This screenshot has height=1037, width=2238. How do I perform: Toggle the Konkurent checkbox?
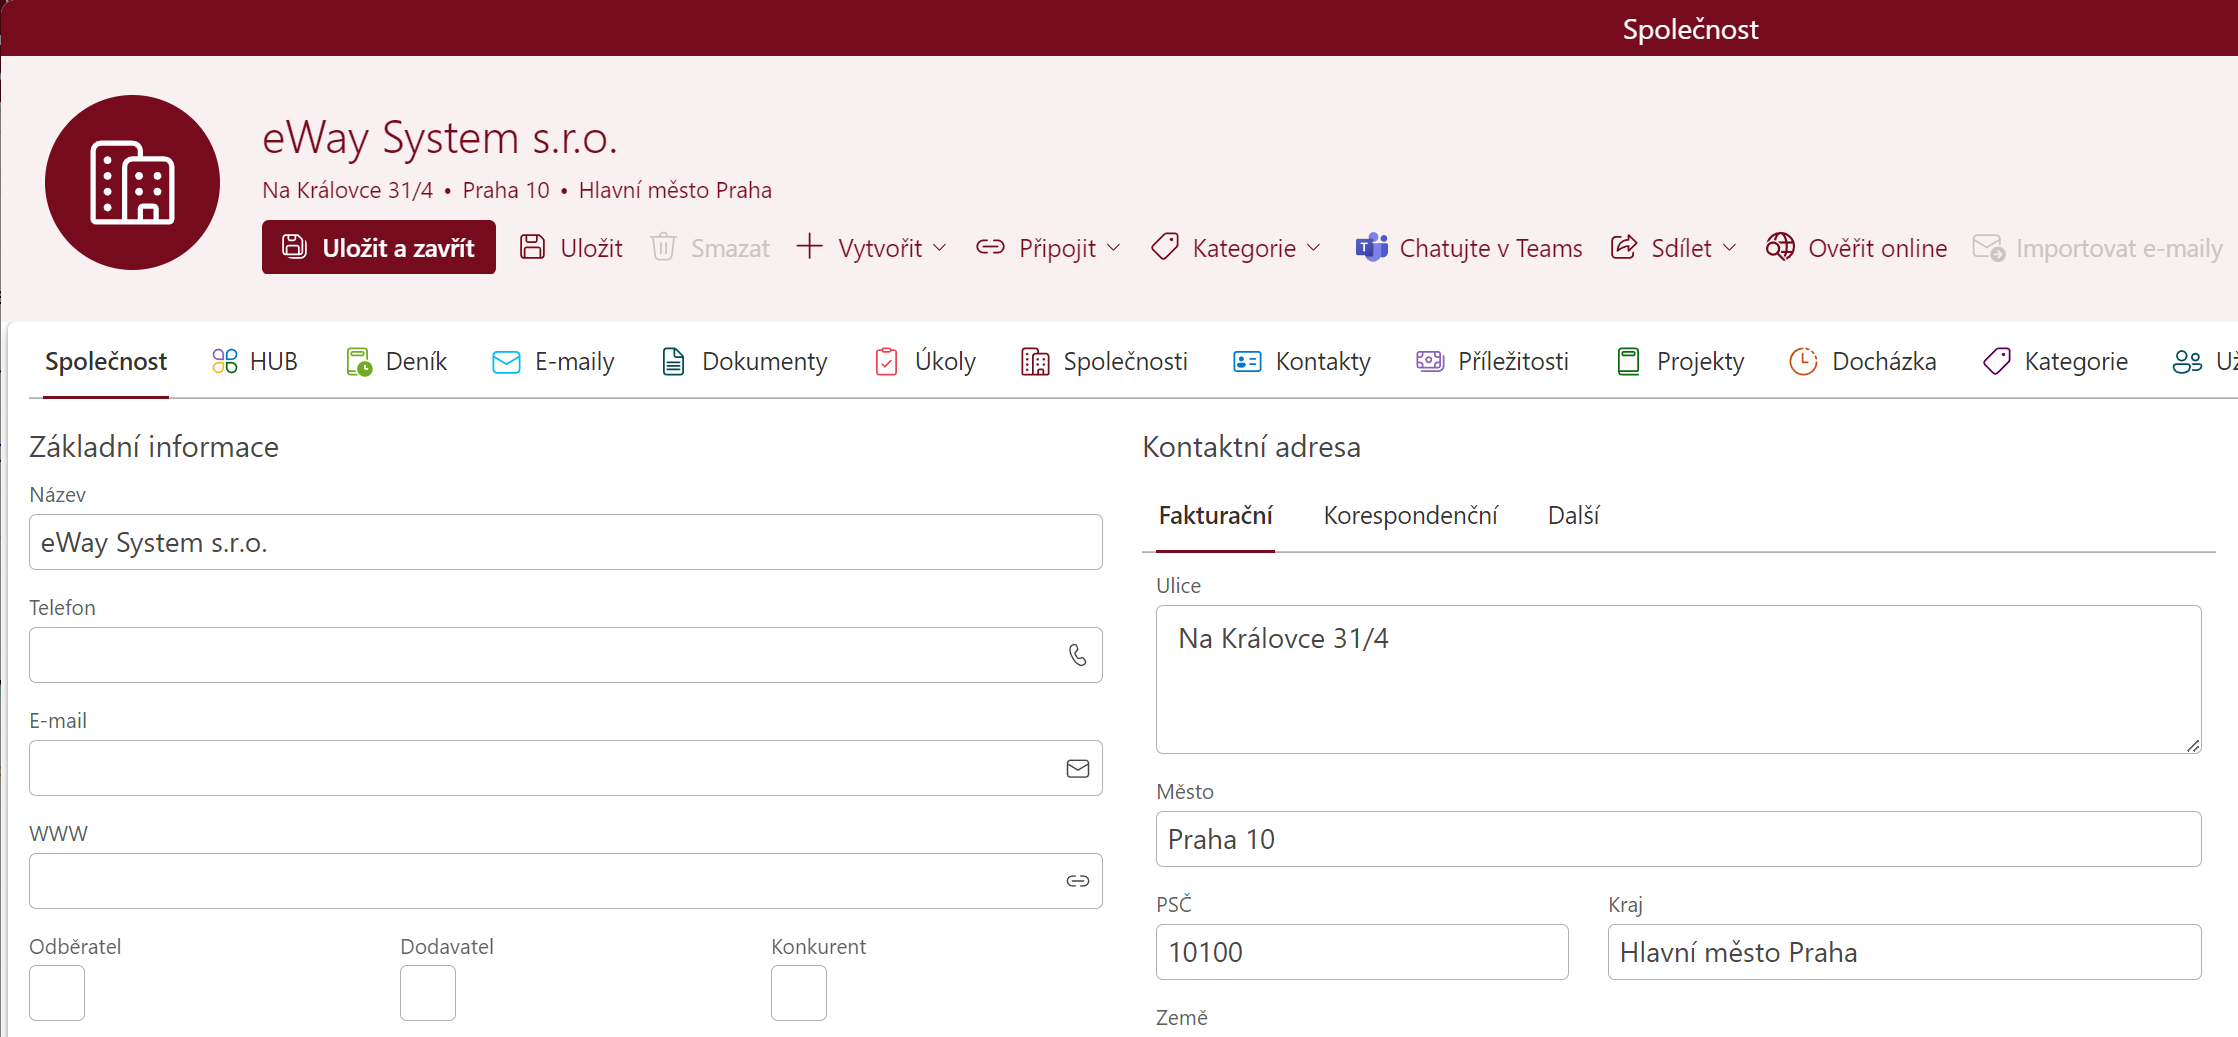[799, 993]
